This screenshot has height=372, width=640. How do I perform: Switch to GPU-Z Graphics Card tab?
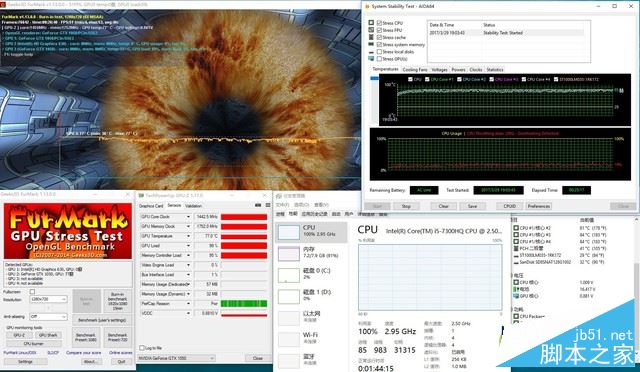(151, 206)
